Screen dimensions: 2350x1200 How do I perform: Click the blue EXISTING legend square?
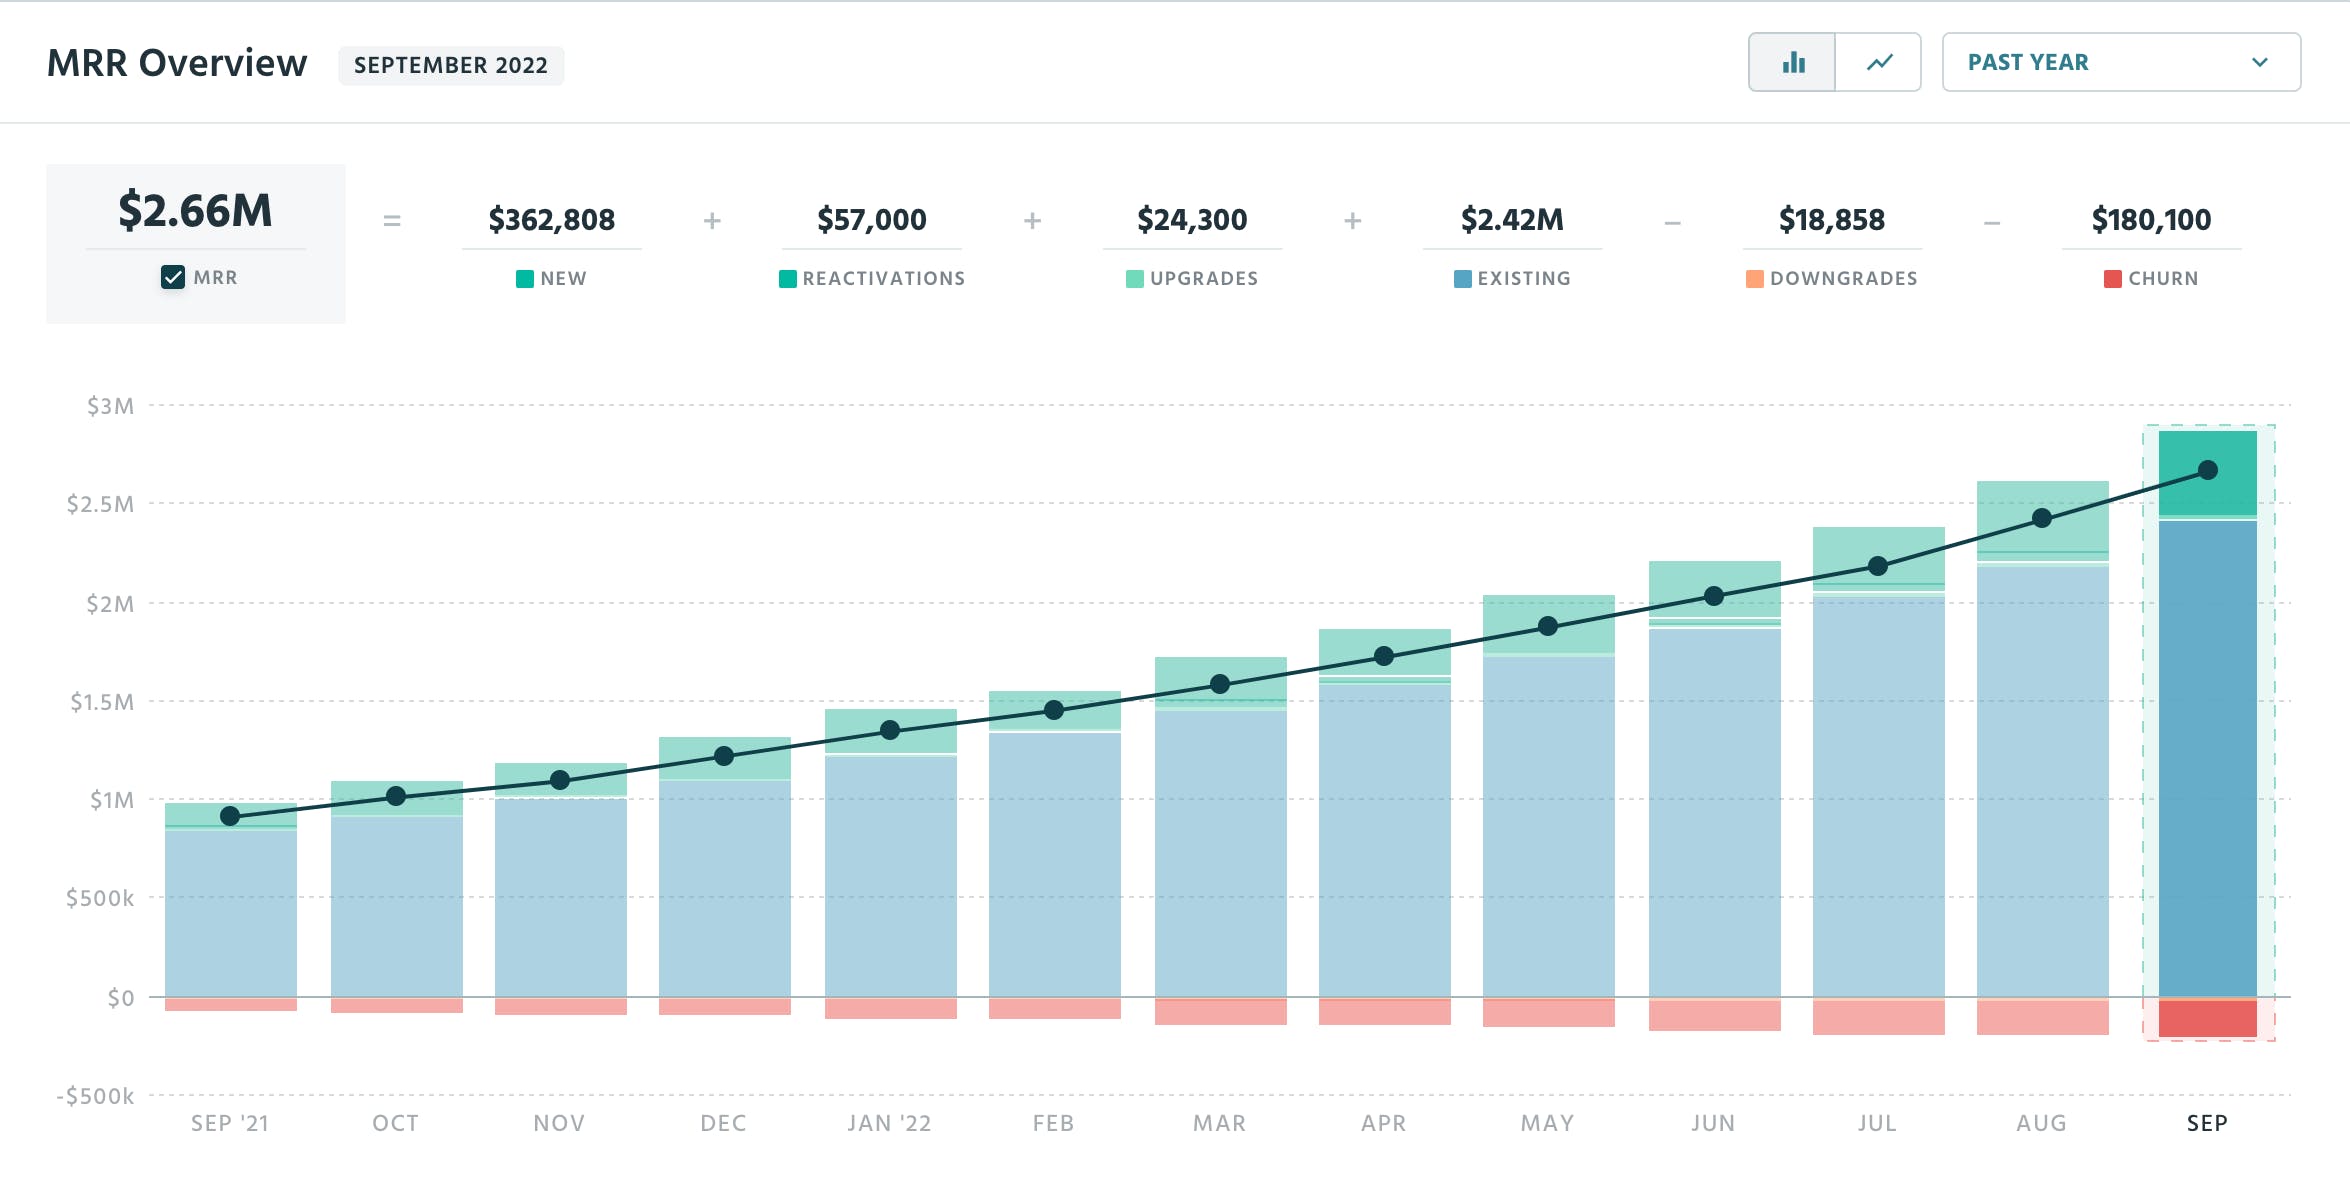point(1455,278)
